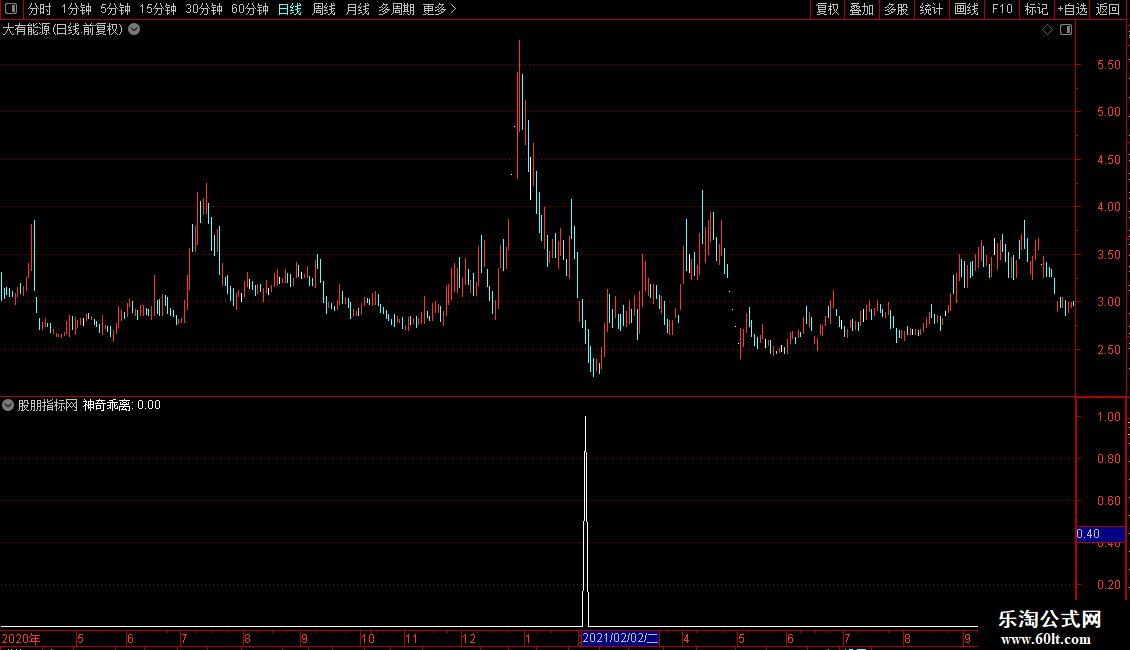Select the 15分钟 period tab
Viewport: 1130px width, 650px height.
[158, 9]
